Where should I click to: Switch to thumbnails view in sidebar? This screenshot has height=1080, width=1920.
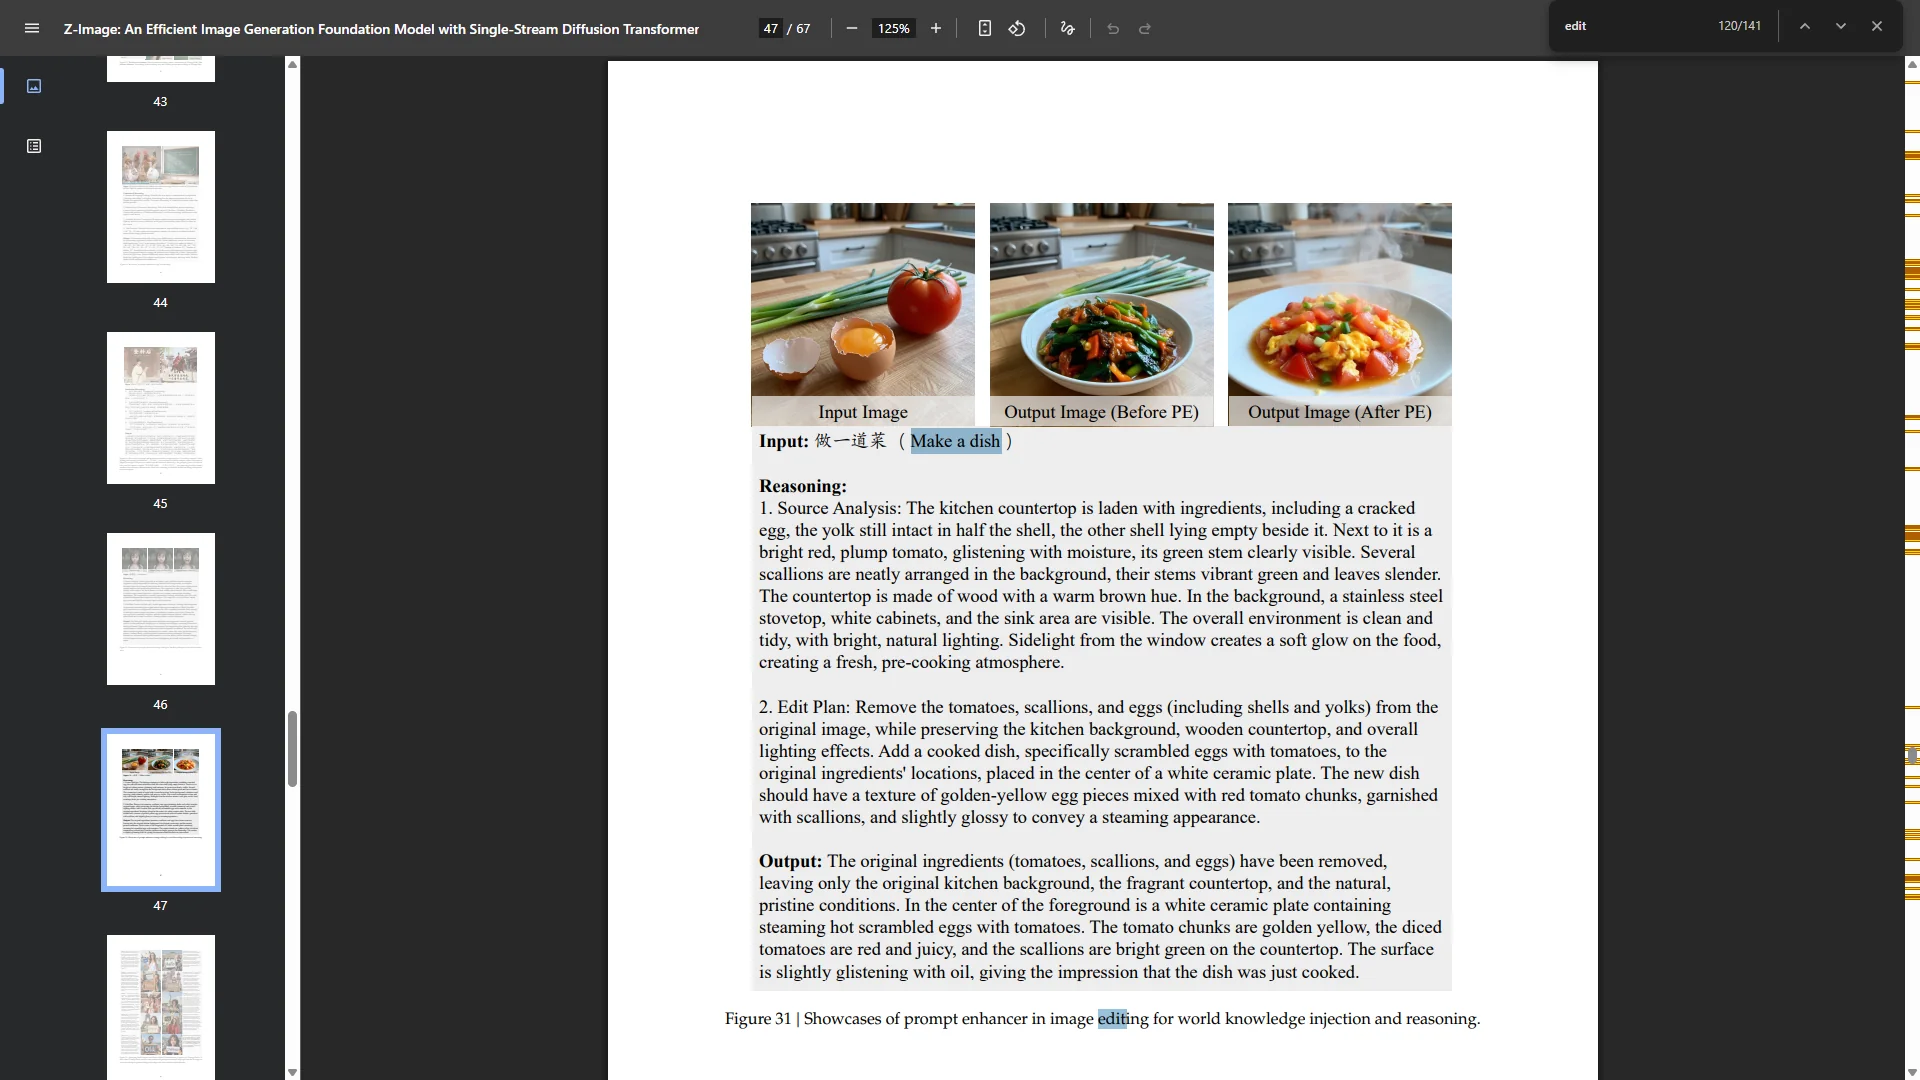[x=34, y=86]
